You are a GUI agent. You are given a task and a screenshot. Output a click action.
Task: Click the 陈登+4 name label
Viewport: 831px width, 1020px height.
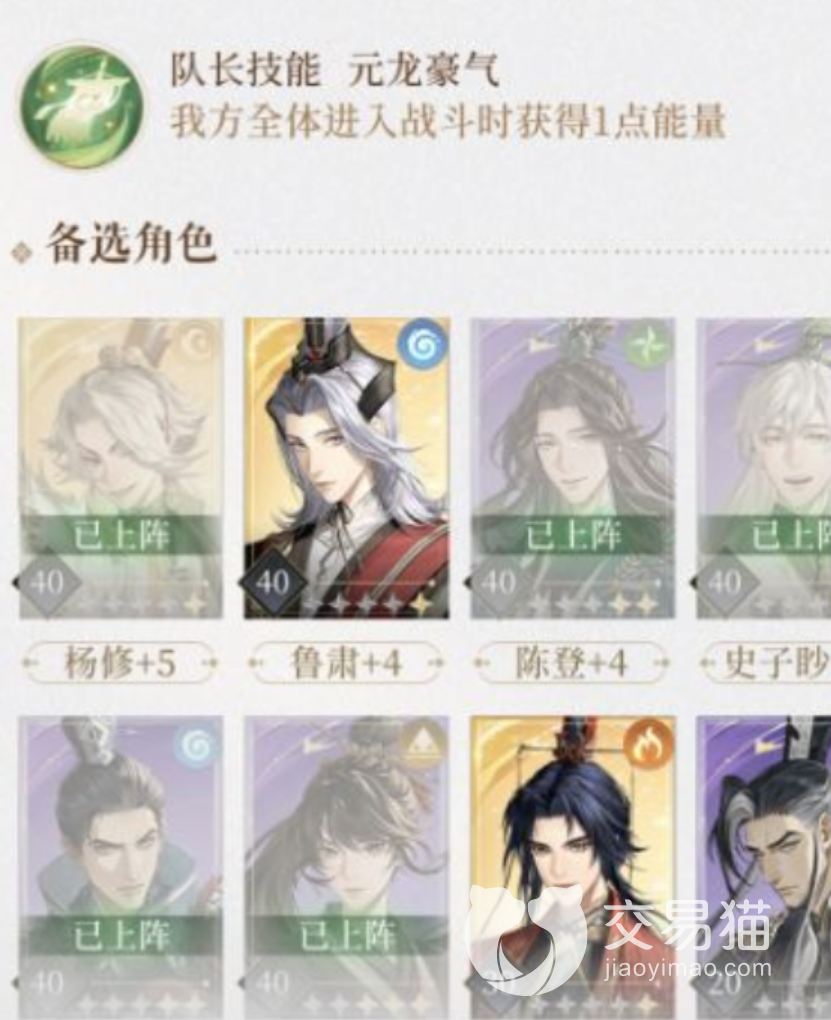pos(571,663)
